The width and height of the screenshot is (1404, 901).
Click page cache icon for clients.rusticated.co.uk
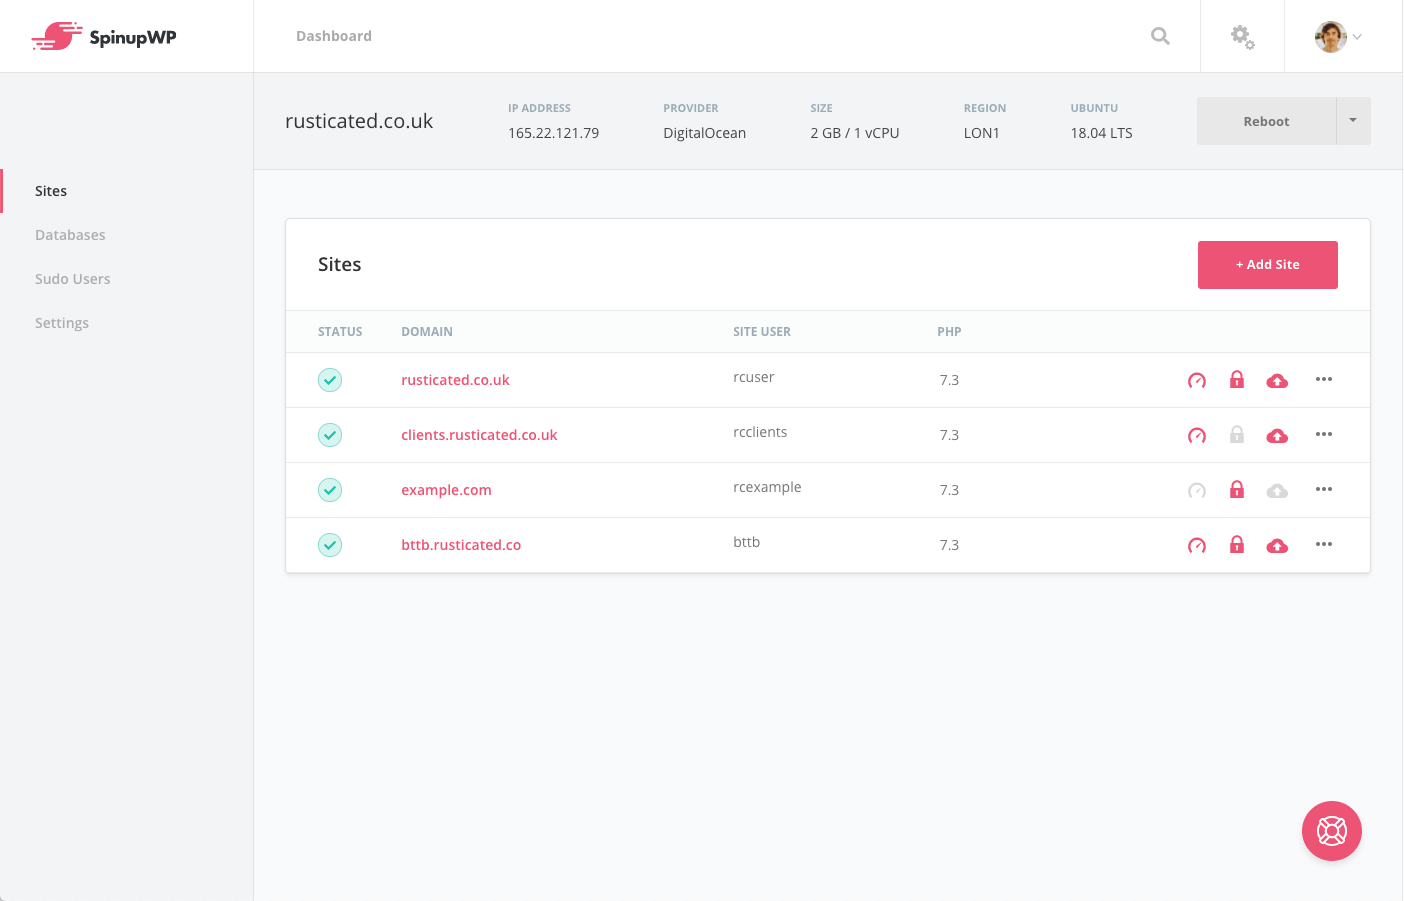(1197, 435)
